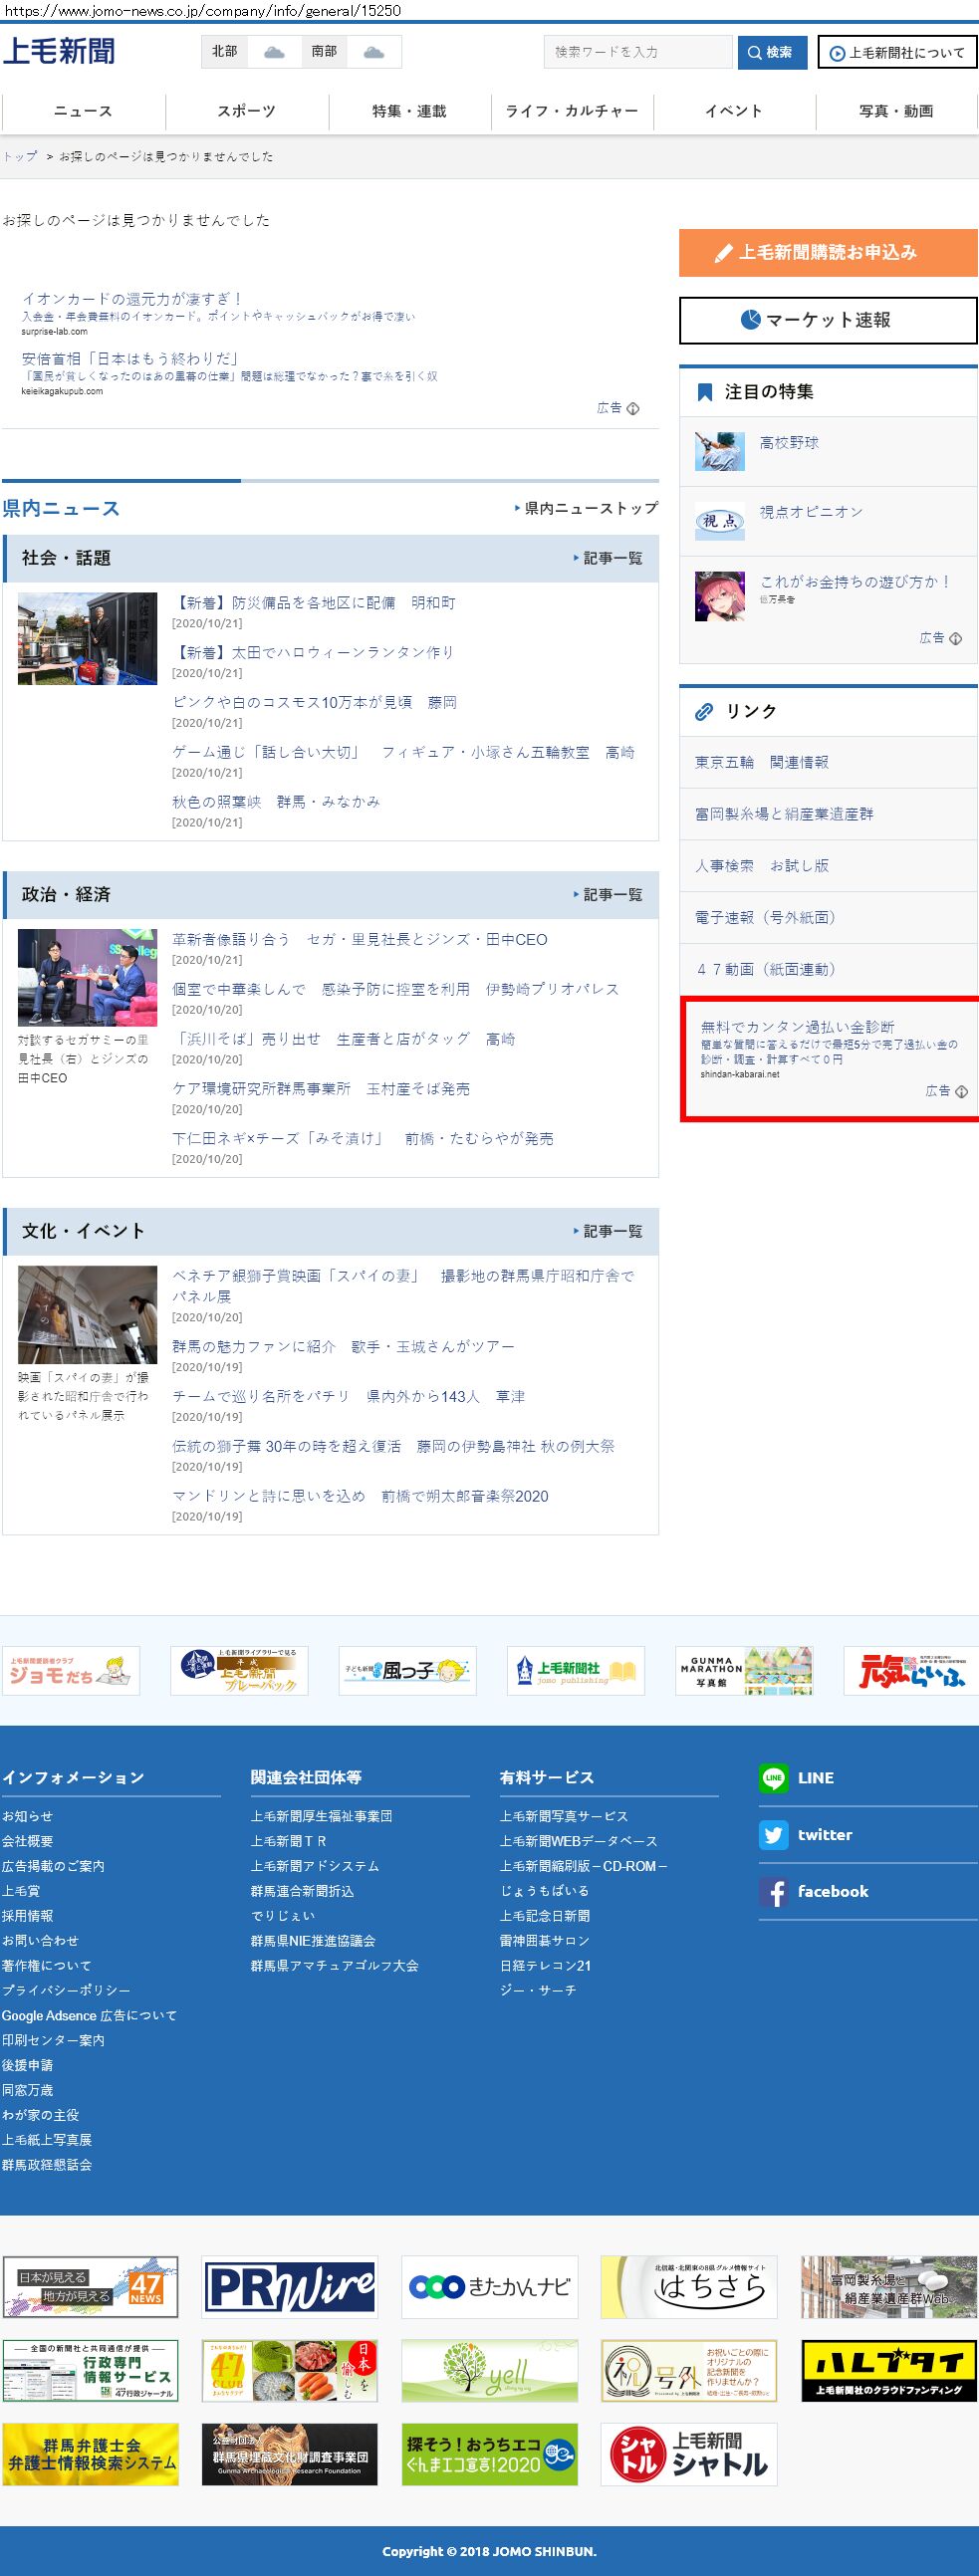This screenshot has width=979, height=2576.
Task: Click the 47NEWS banner logo
Action: 90,2286
